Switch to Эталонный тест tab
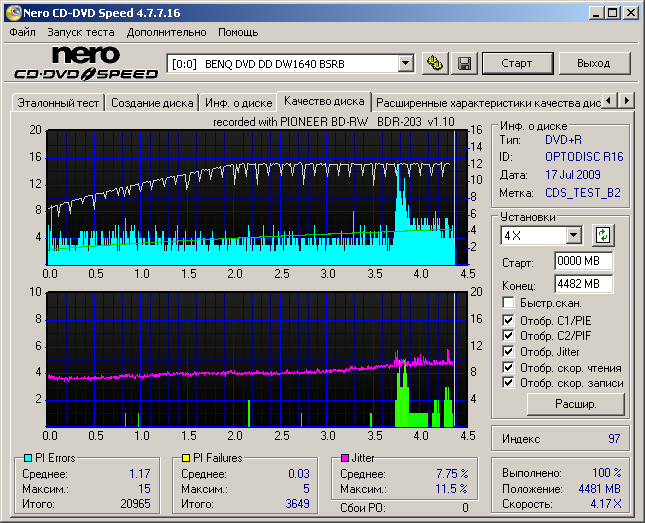The image size is (645, 523). (x=58, y=103)
